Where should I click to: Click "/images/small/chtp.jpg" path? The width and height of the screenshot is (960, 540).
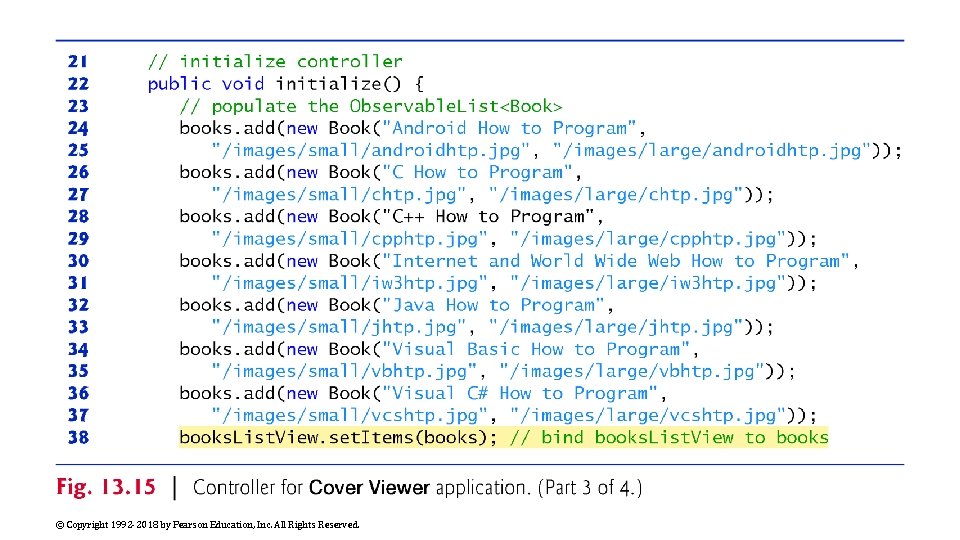tap(339, 195)
